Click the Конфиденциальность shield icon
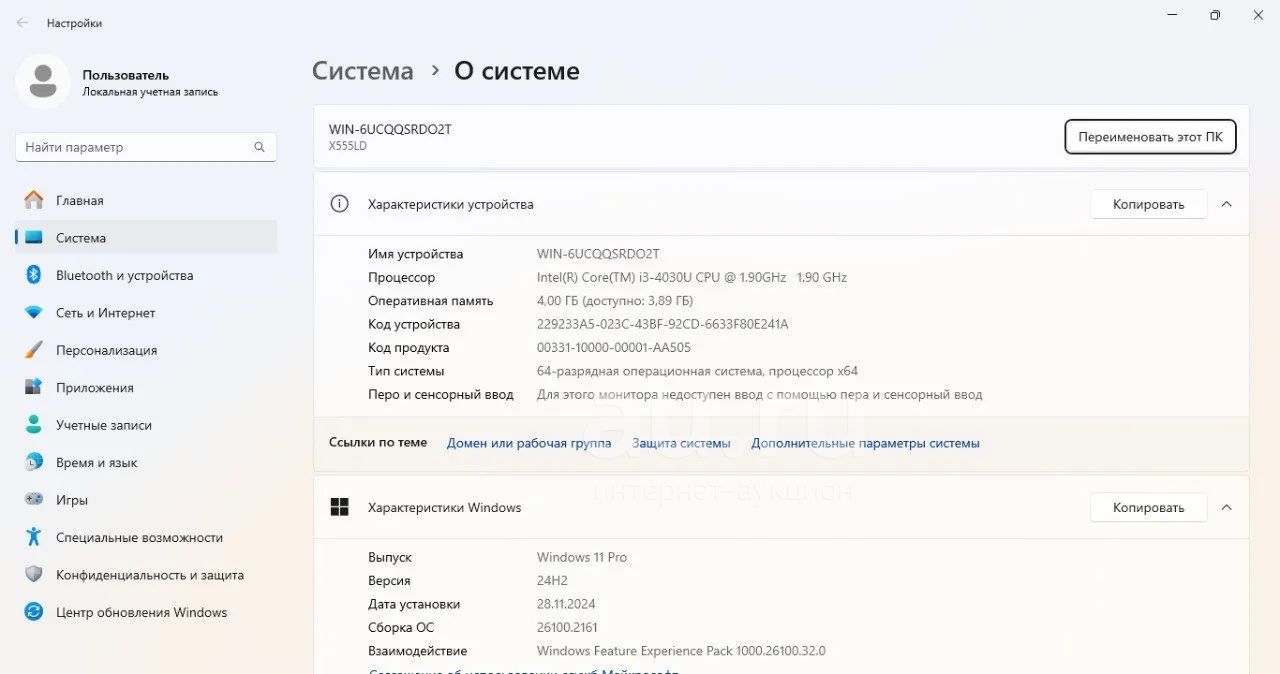Image resolution: width=1280 pixels, height=674 pixels. coord(34,574)
